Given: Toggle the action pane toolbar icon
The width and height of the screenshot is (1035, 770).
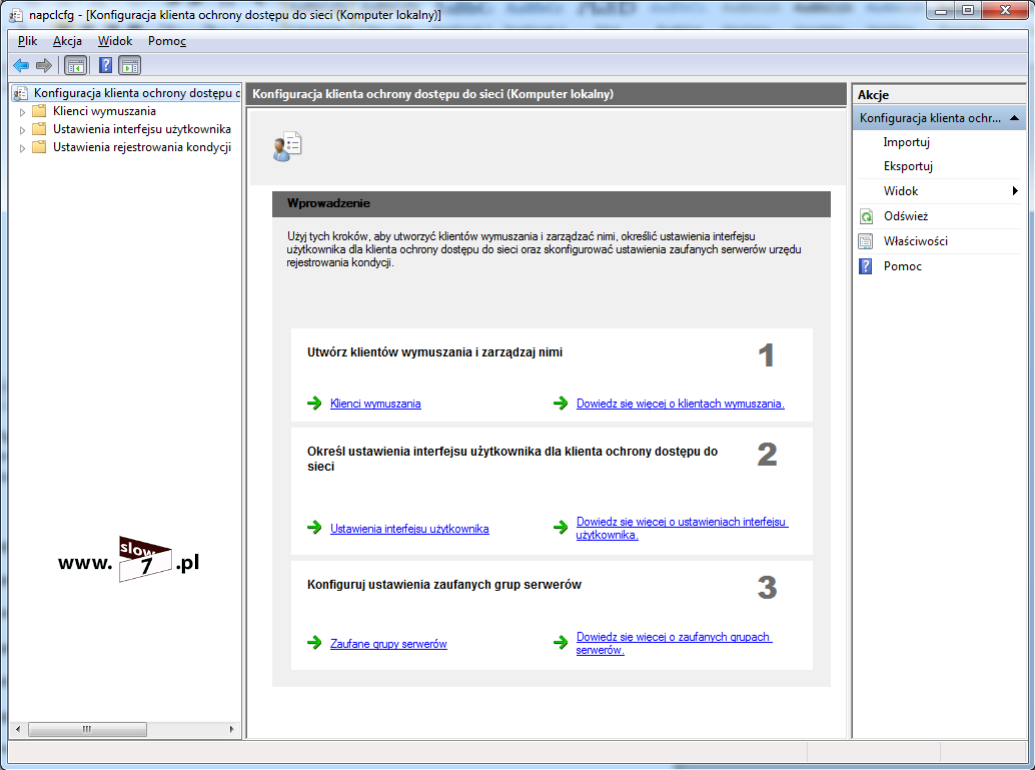Looking at the screenshot, I should pos(129,65).
